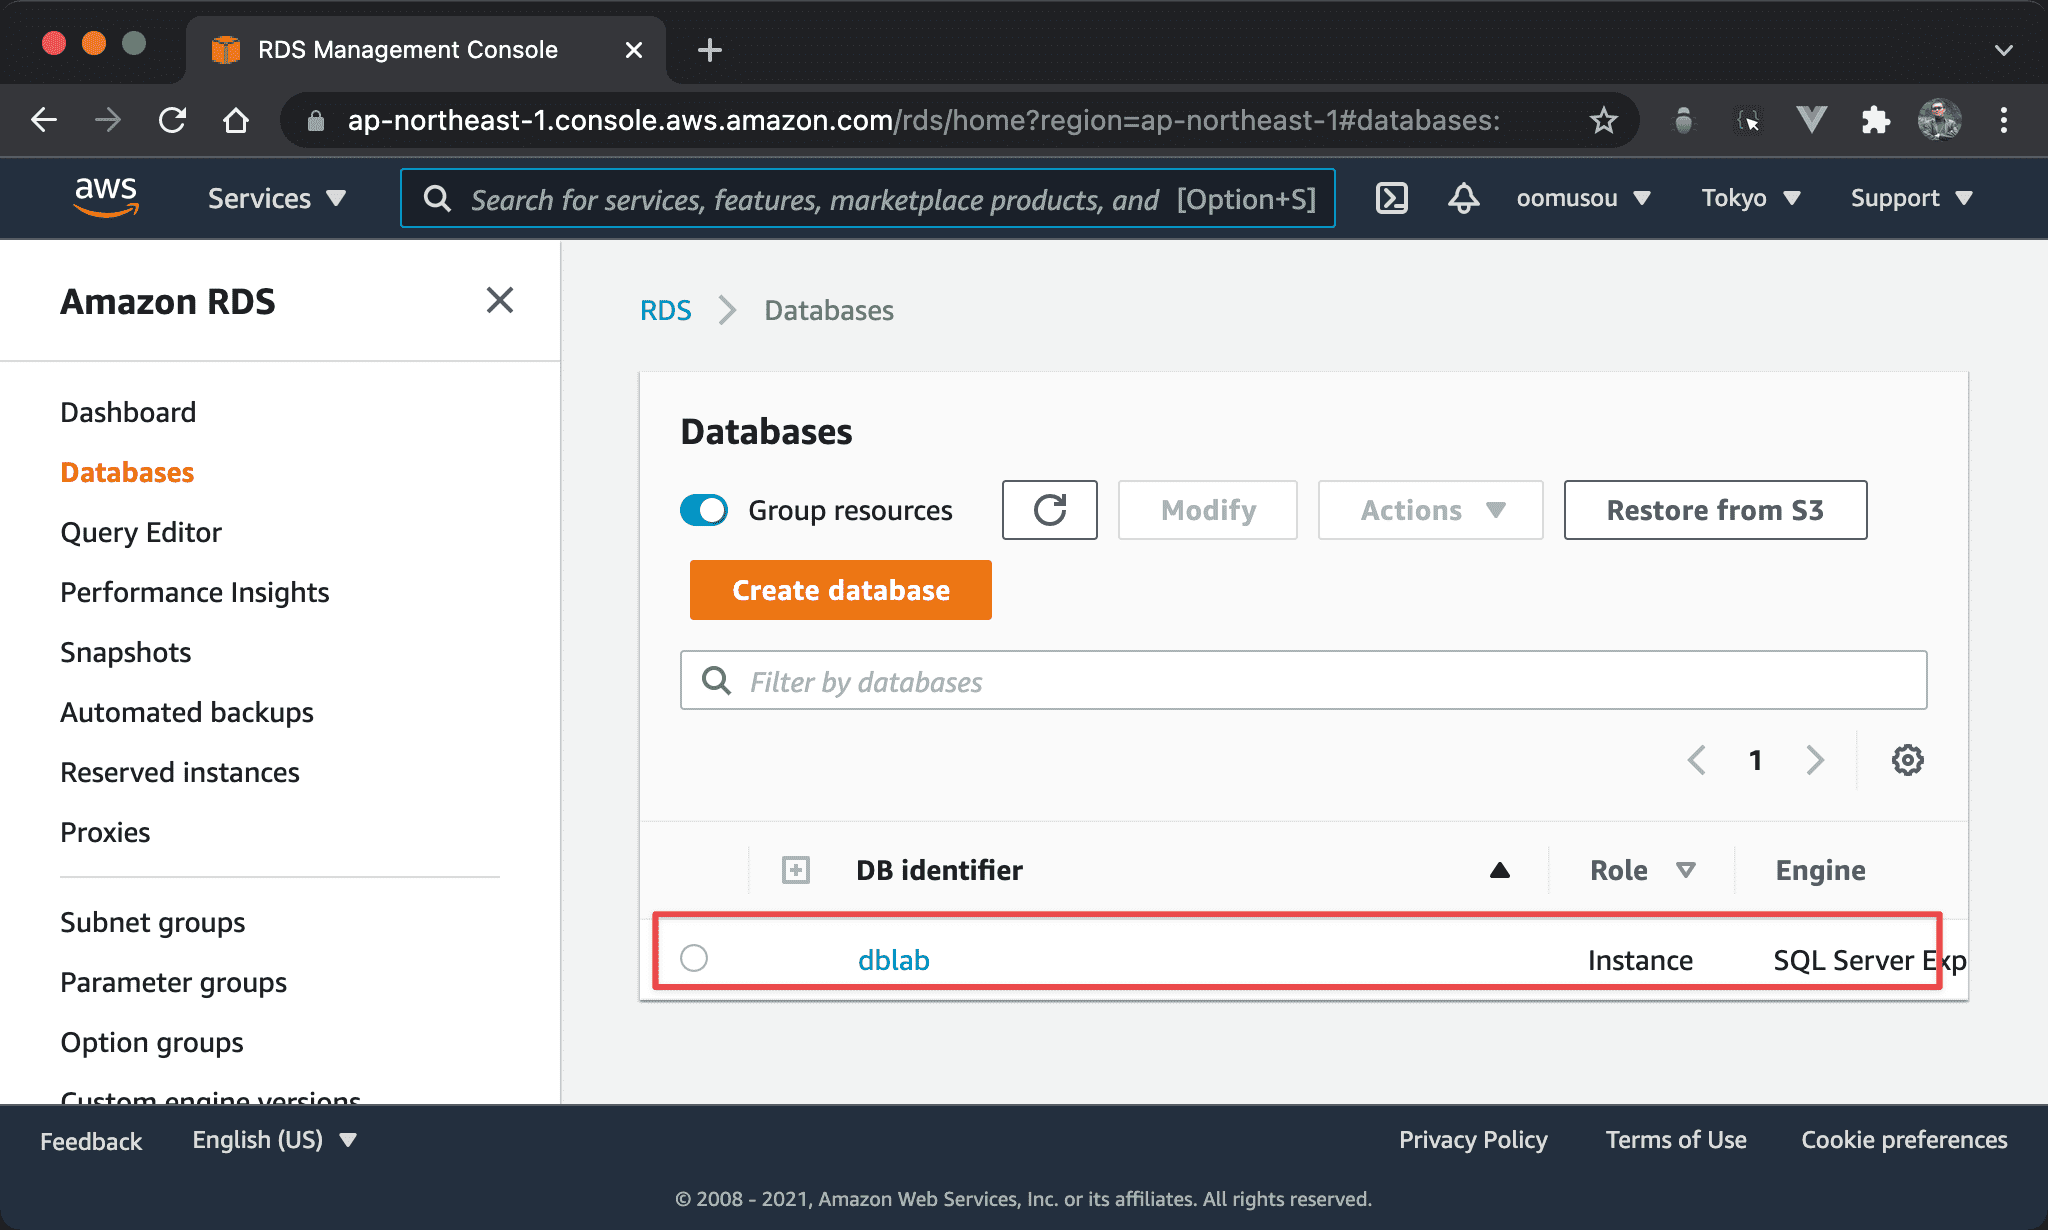
Task: Click the RDS breadcrumb link
Action: (x=666, y=310)
